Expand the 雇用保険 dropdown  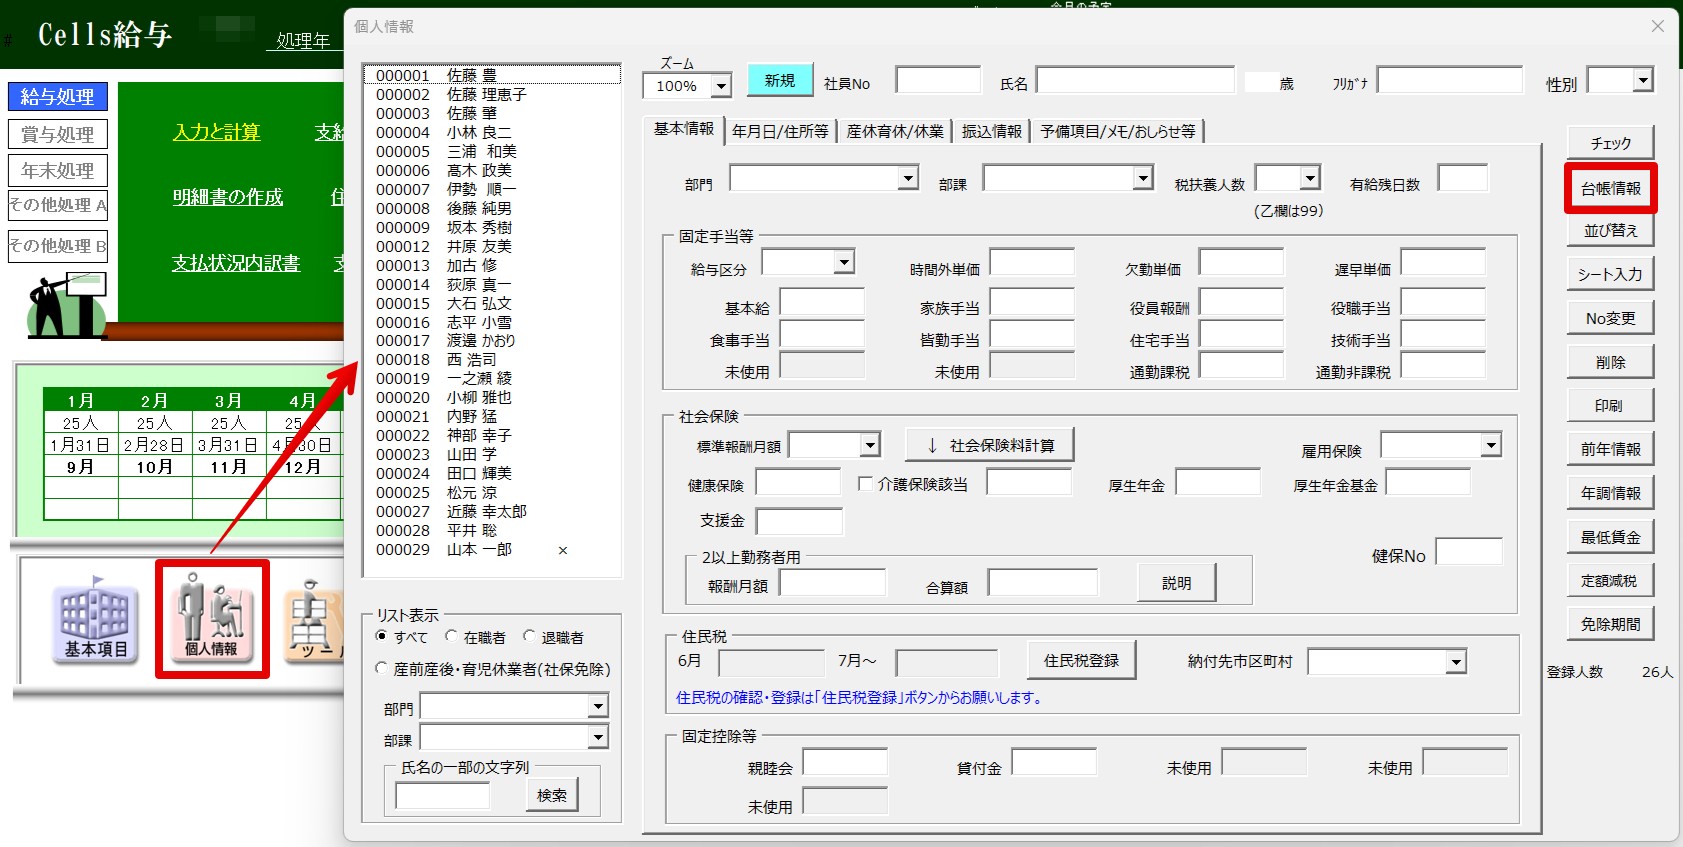pyautogui.click(x=1491, y=444)
